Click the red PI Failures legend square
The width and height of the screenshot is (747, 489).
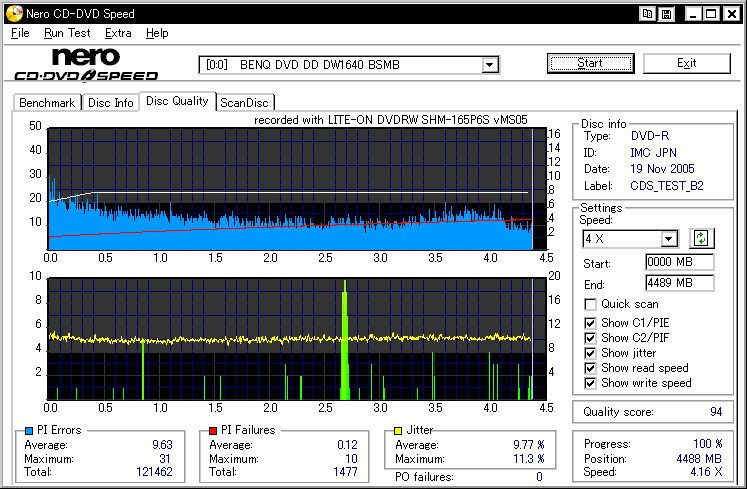click(x=212, y=430)
